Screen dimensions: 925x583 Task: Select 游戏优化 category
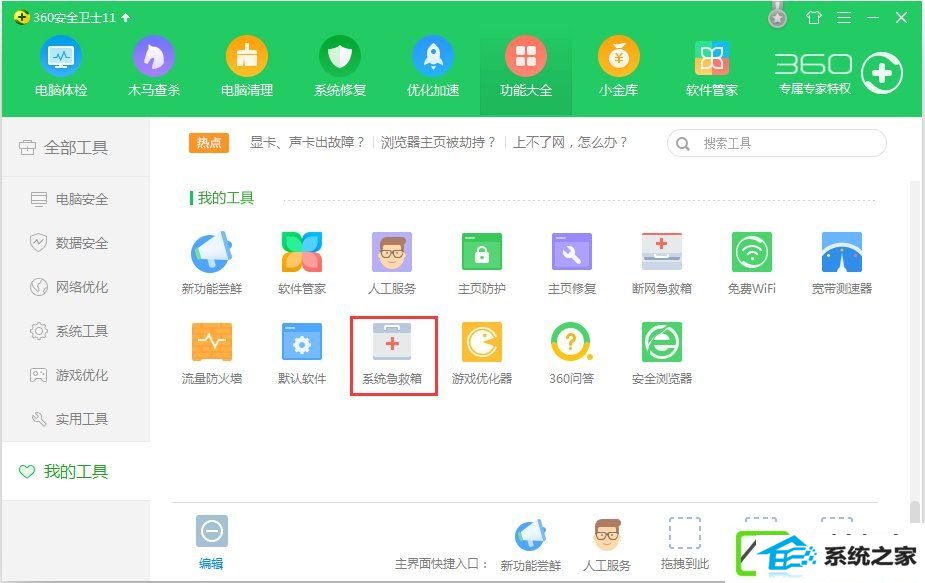click(x=76, y=375)
